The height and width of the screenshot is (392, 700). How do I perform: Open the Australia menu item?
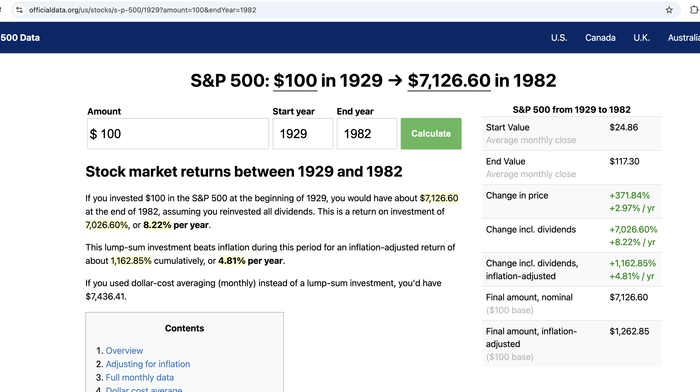pos(683,38)
